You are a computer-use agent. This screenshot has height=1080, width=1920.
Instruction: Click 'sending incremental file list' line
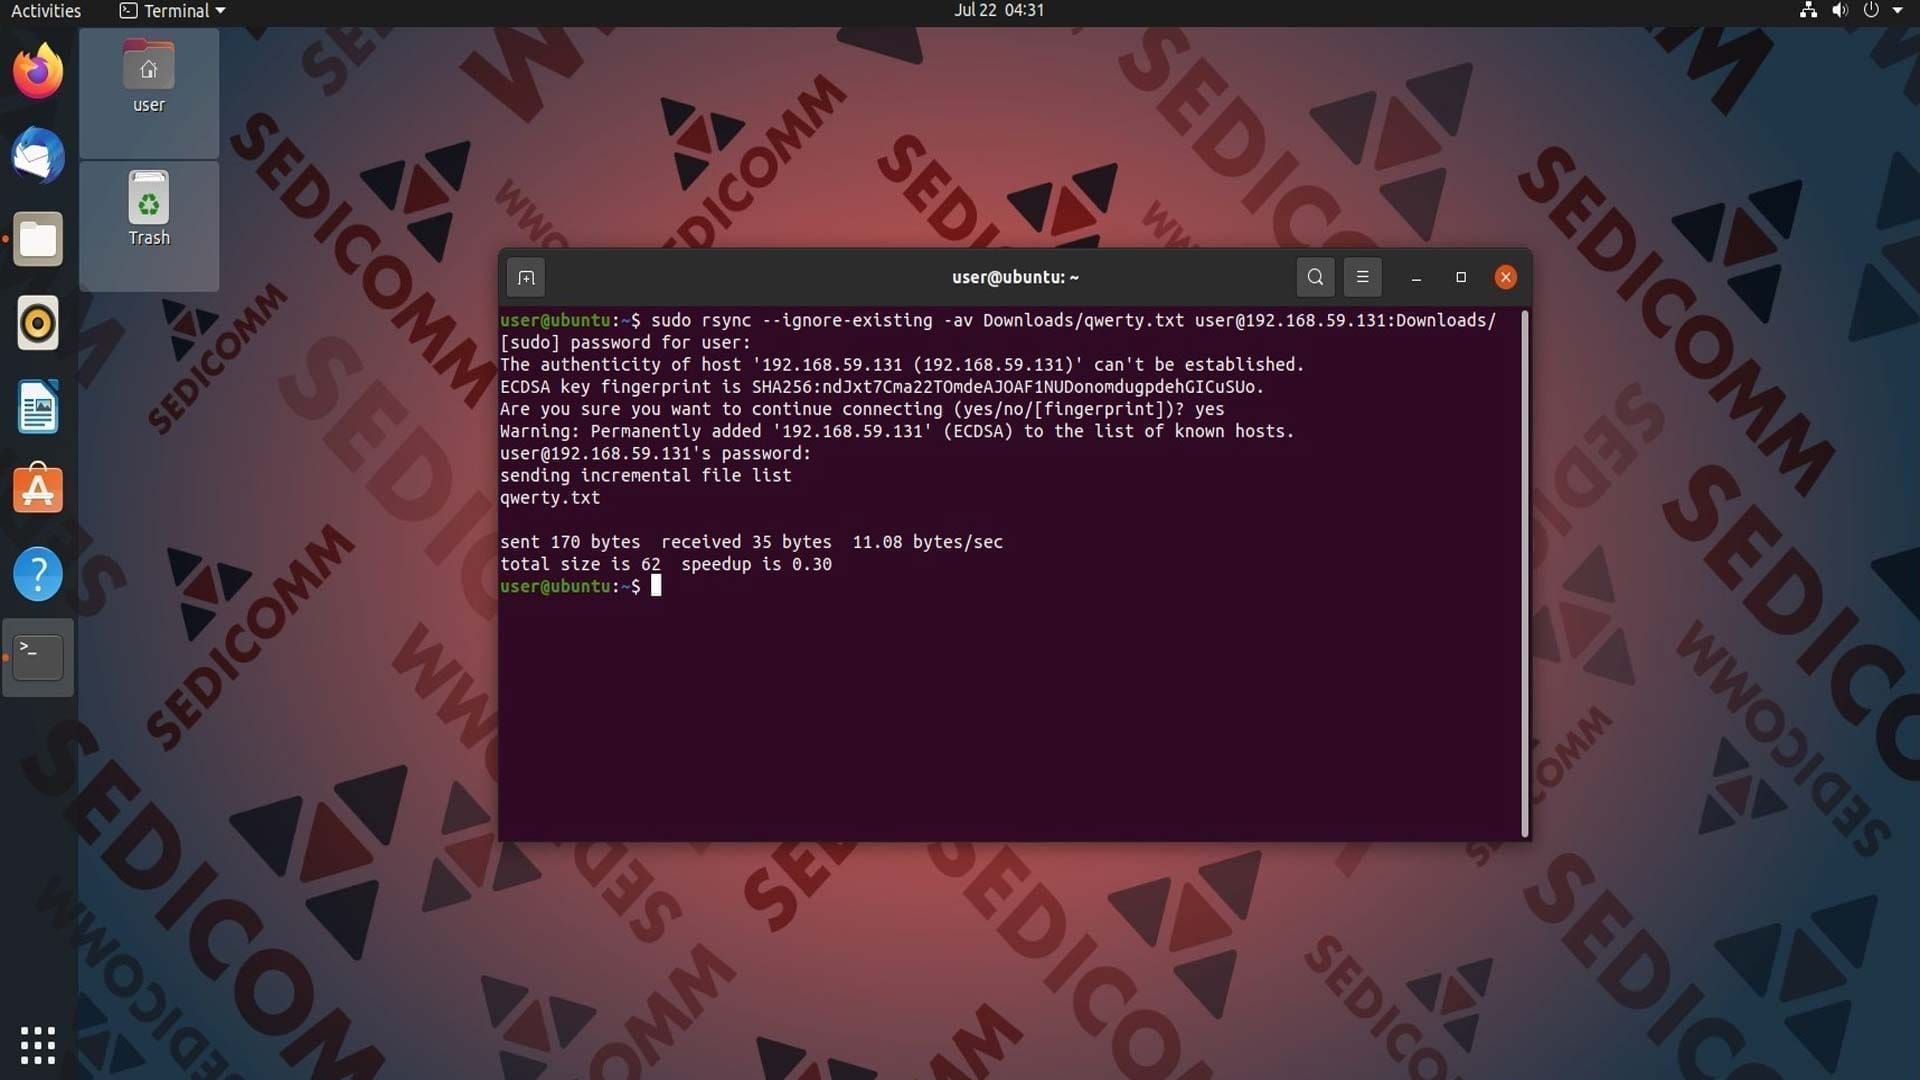pyautogui.click(x=646, y=476)
